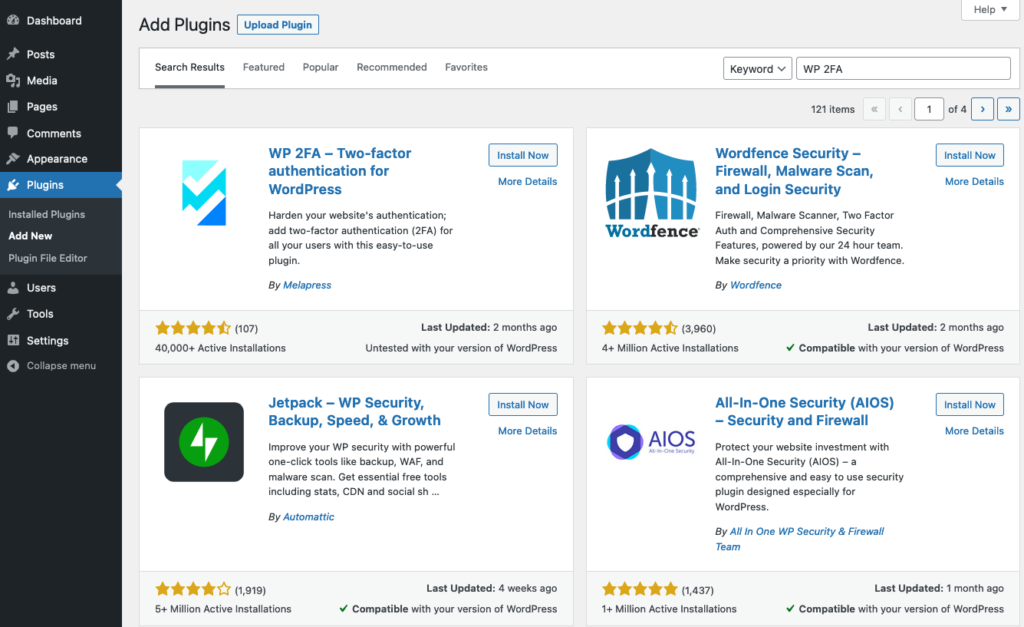Screen dimensions: 1024x627
Task: Open WP 2FA plugin title link
Action: point(340,171)
